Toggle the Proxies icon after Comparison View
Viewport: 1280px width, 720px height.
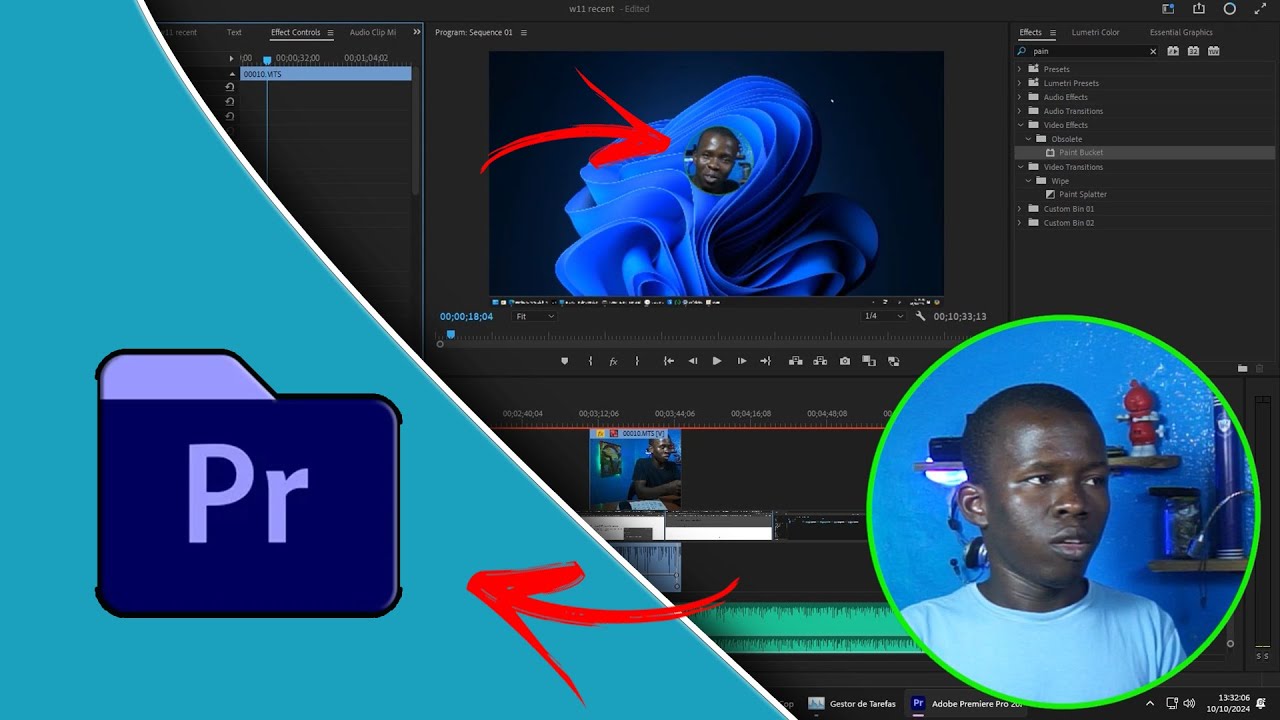point(893,361)
